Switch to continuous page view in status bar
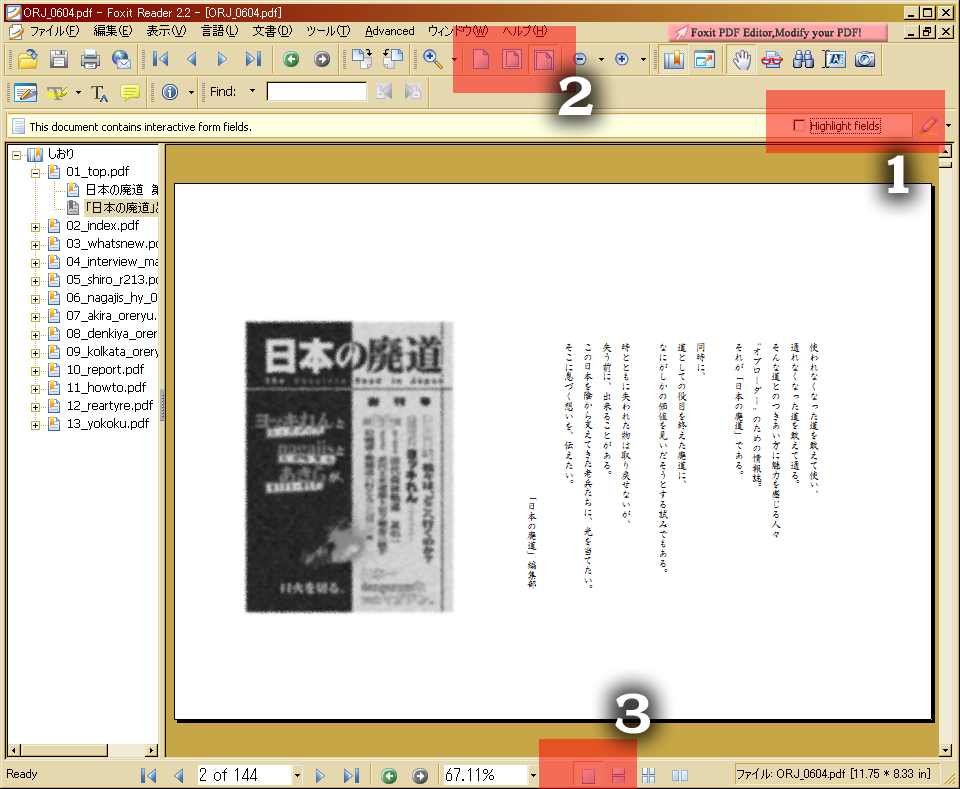This screenshot has width=960, height=789. point(618,776)
